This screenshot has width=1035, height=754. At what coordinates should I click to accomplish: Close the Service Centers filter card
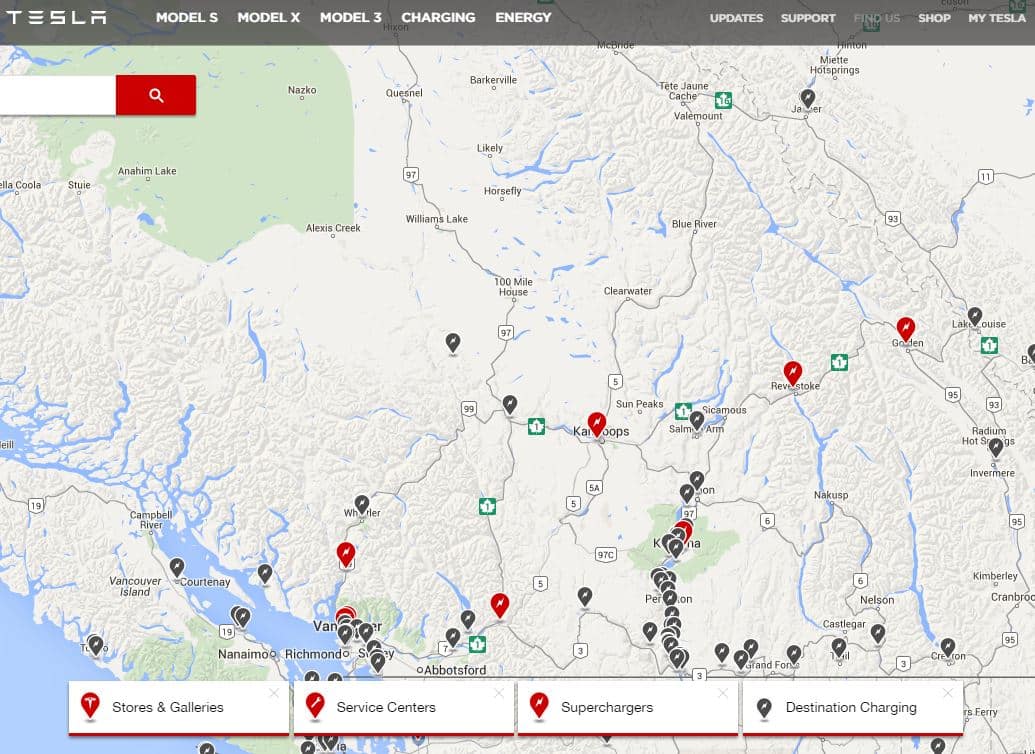pyautogui.click(x=498, y=693)
